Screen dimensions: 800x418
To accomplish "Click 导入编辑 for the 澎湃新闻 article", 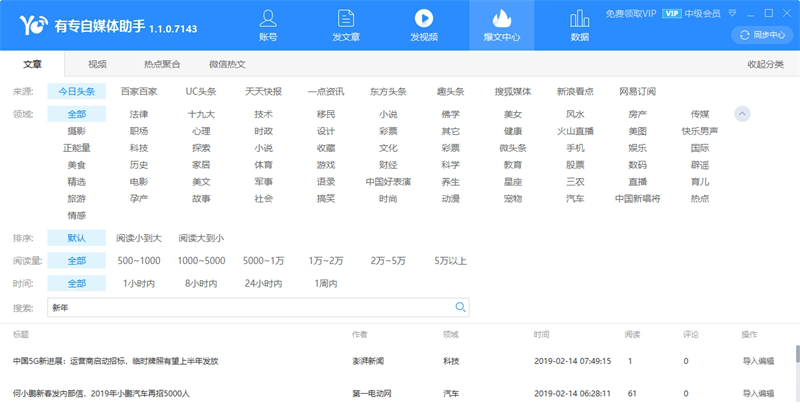I will point(758,361).
